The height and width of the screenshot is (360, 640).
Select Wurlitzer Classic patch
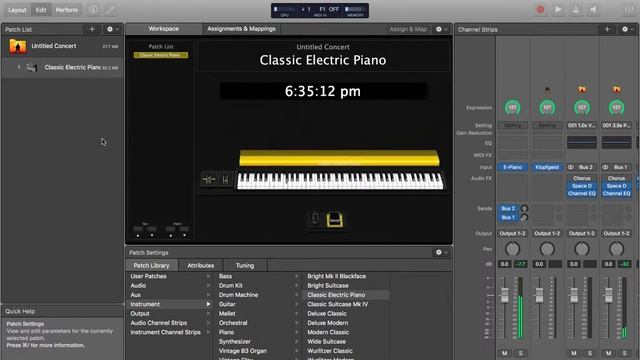point(330,351)
